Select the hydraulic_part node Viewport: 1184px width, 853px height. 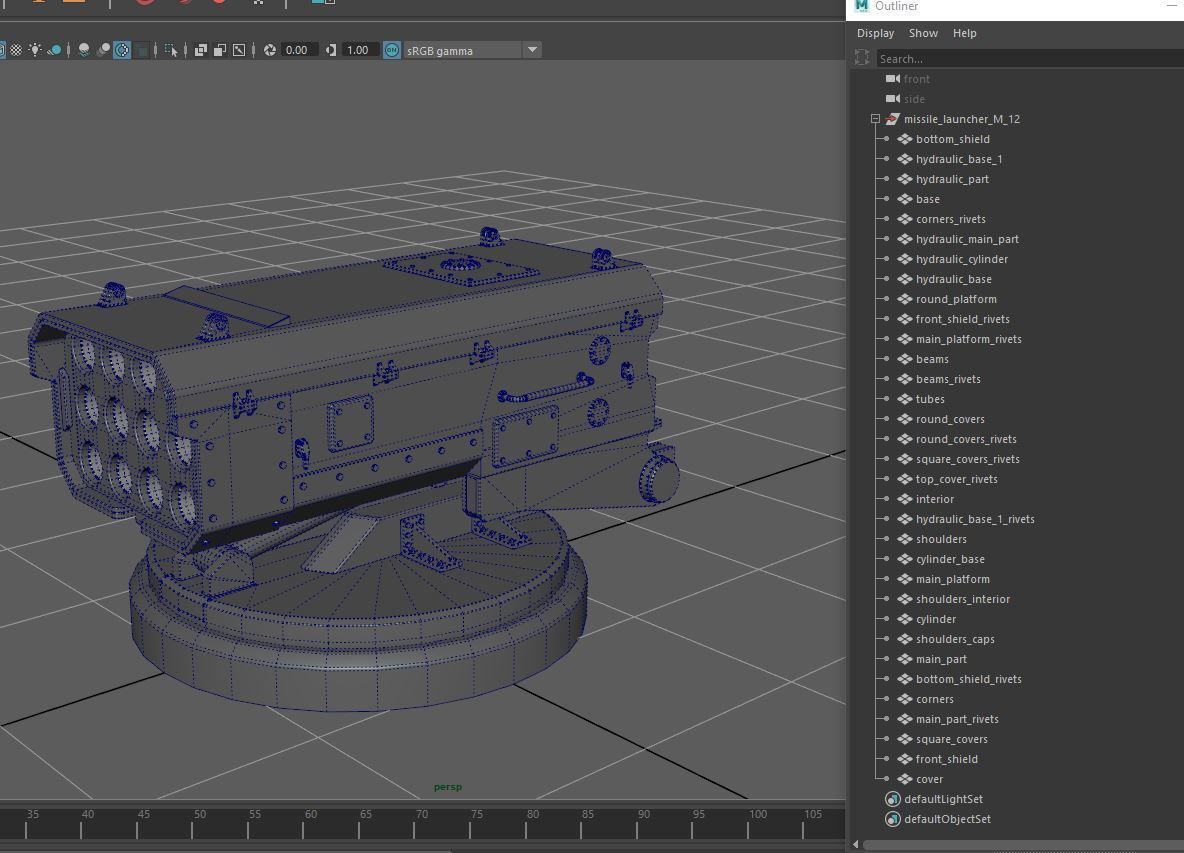pos(952,179)
